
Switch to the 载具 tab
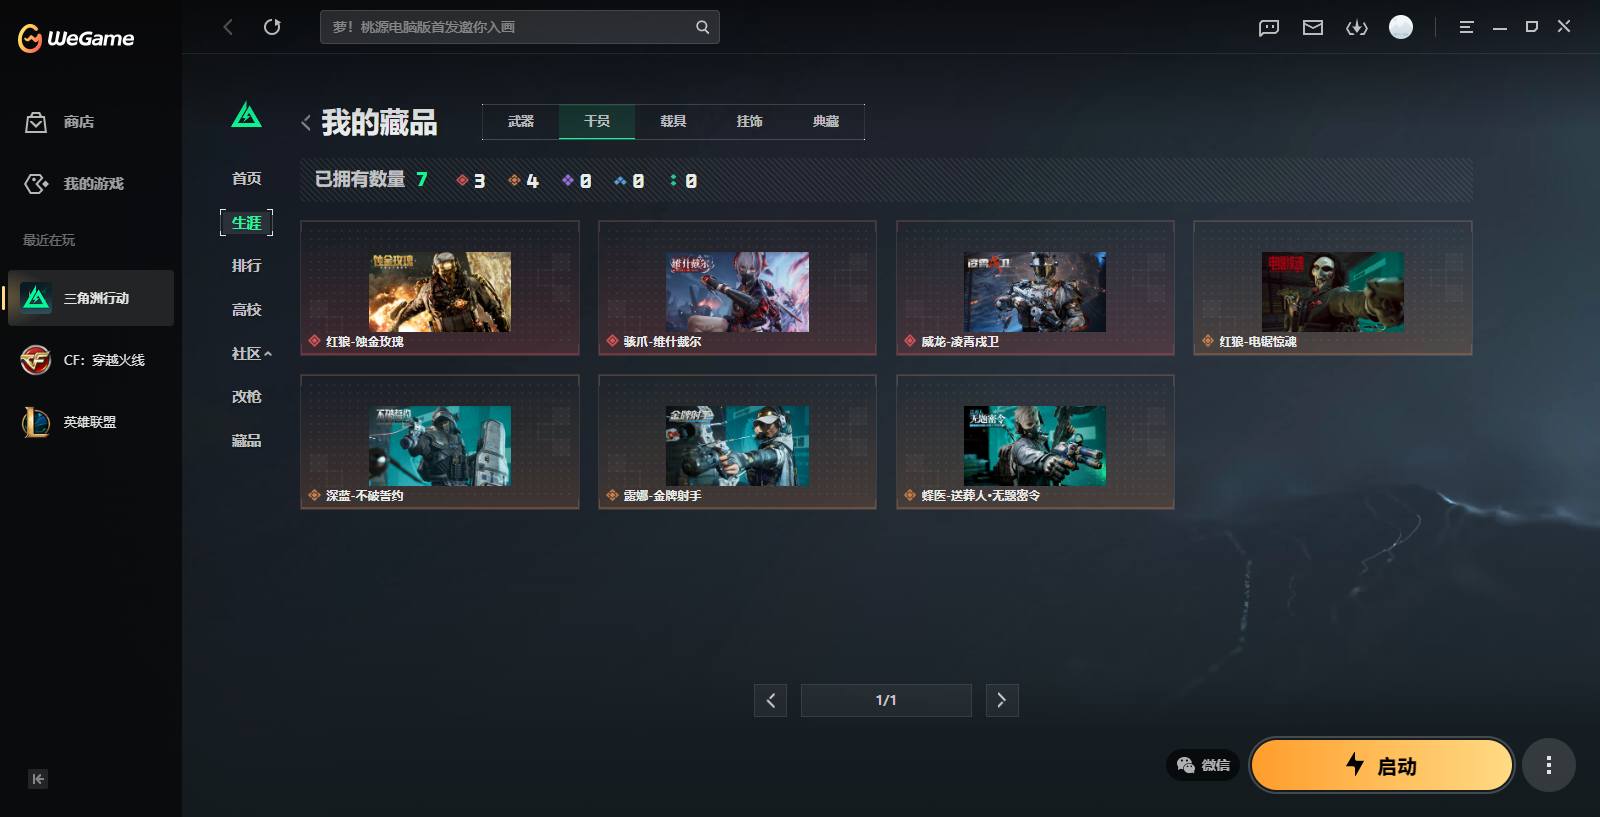673,121
